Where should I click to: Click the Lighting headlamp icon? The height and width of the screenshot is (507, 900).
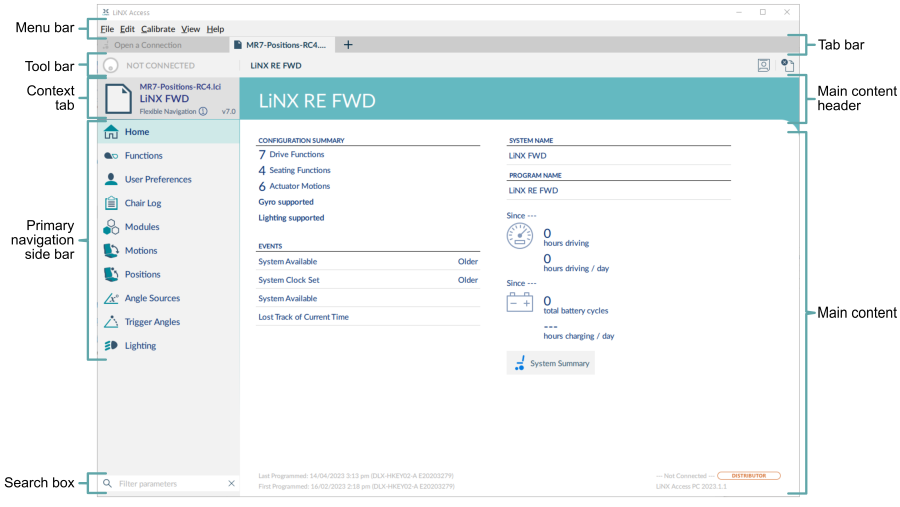(111, 346)
